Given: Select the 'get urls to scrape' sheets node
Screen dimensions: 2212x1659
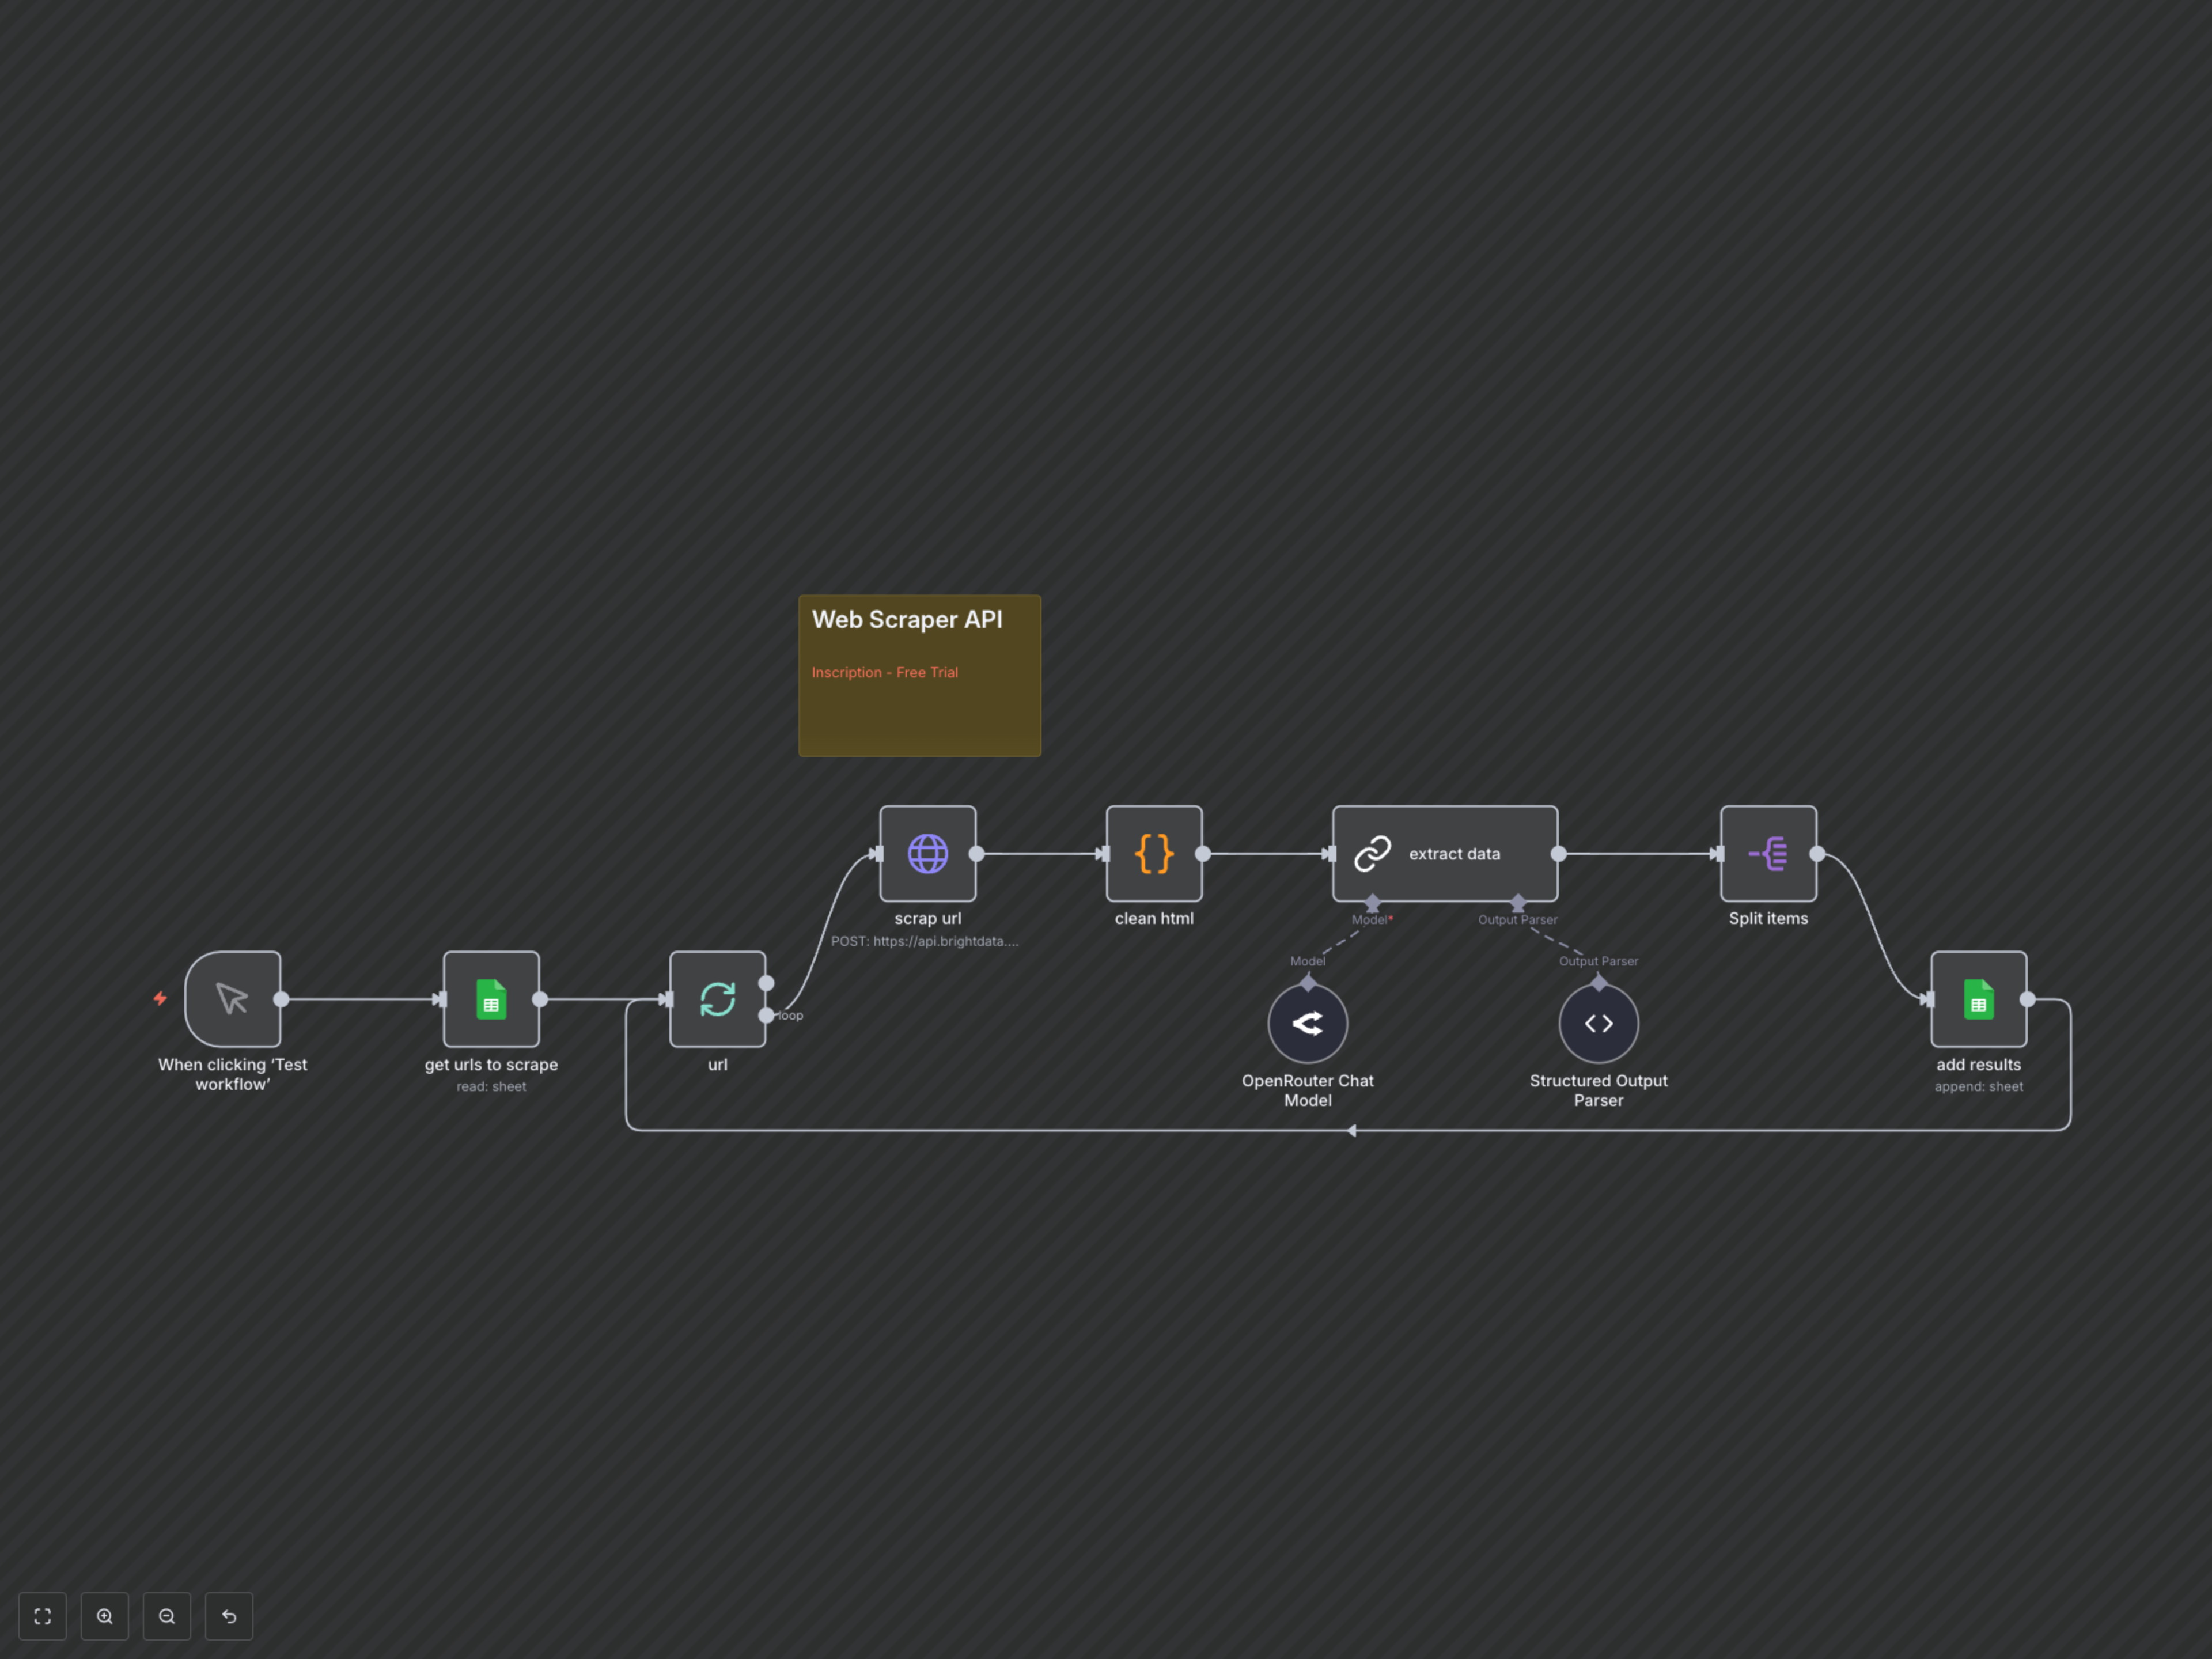Looking at the screenshot, I should pos(491,998).
